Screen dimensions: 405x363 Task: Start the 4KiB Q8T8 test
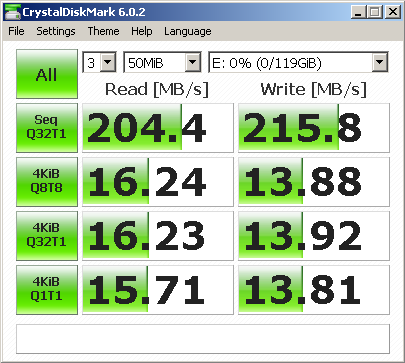point(47,182)
